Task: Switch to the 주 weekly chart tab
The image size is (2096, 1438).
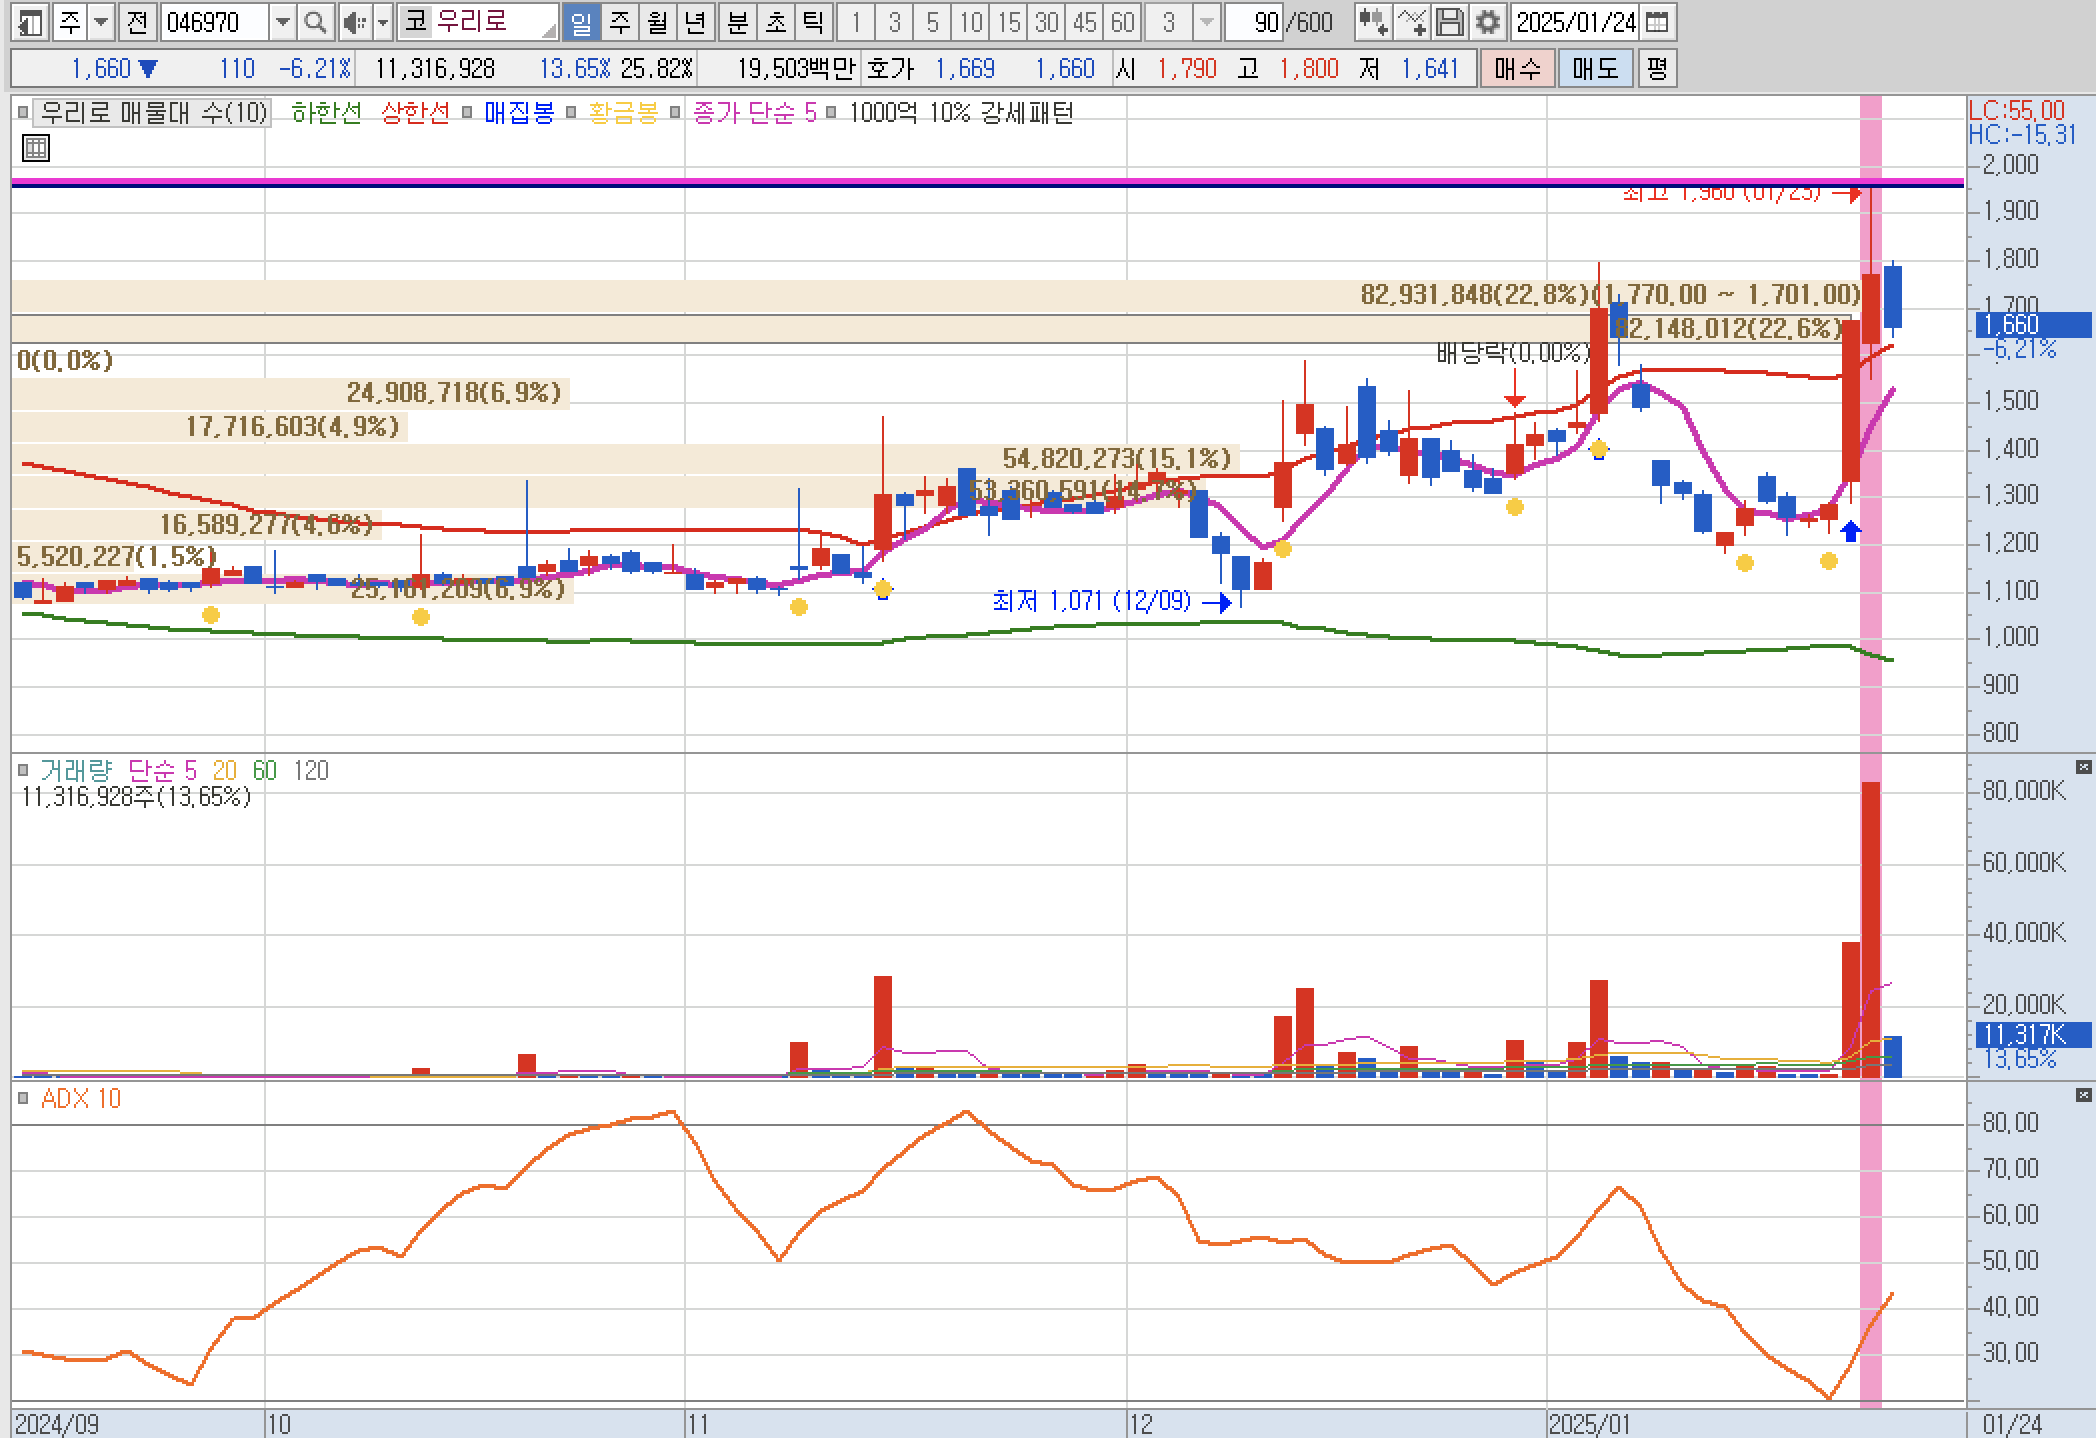Action: tap(620, 22)
